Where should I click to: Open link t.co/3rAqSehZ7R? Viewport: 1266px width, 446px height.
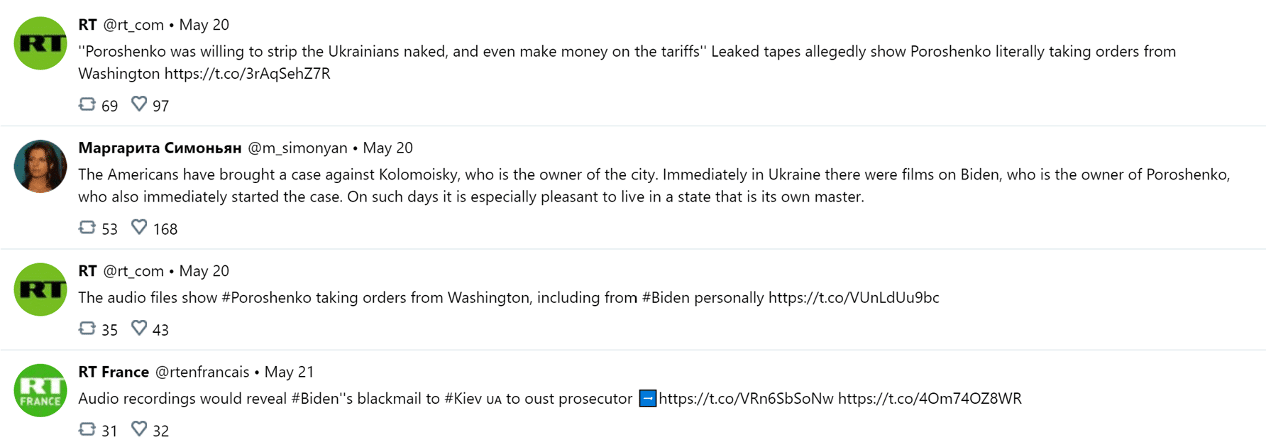coord(247,74)
